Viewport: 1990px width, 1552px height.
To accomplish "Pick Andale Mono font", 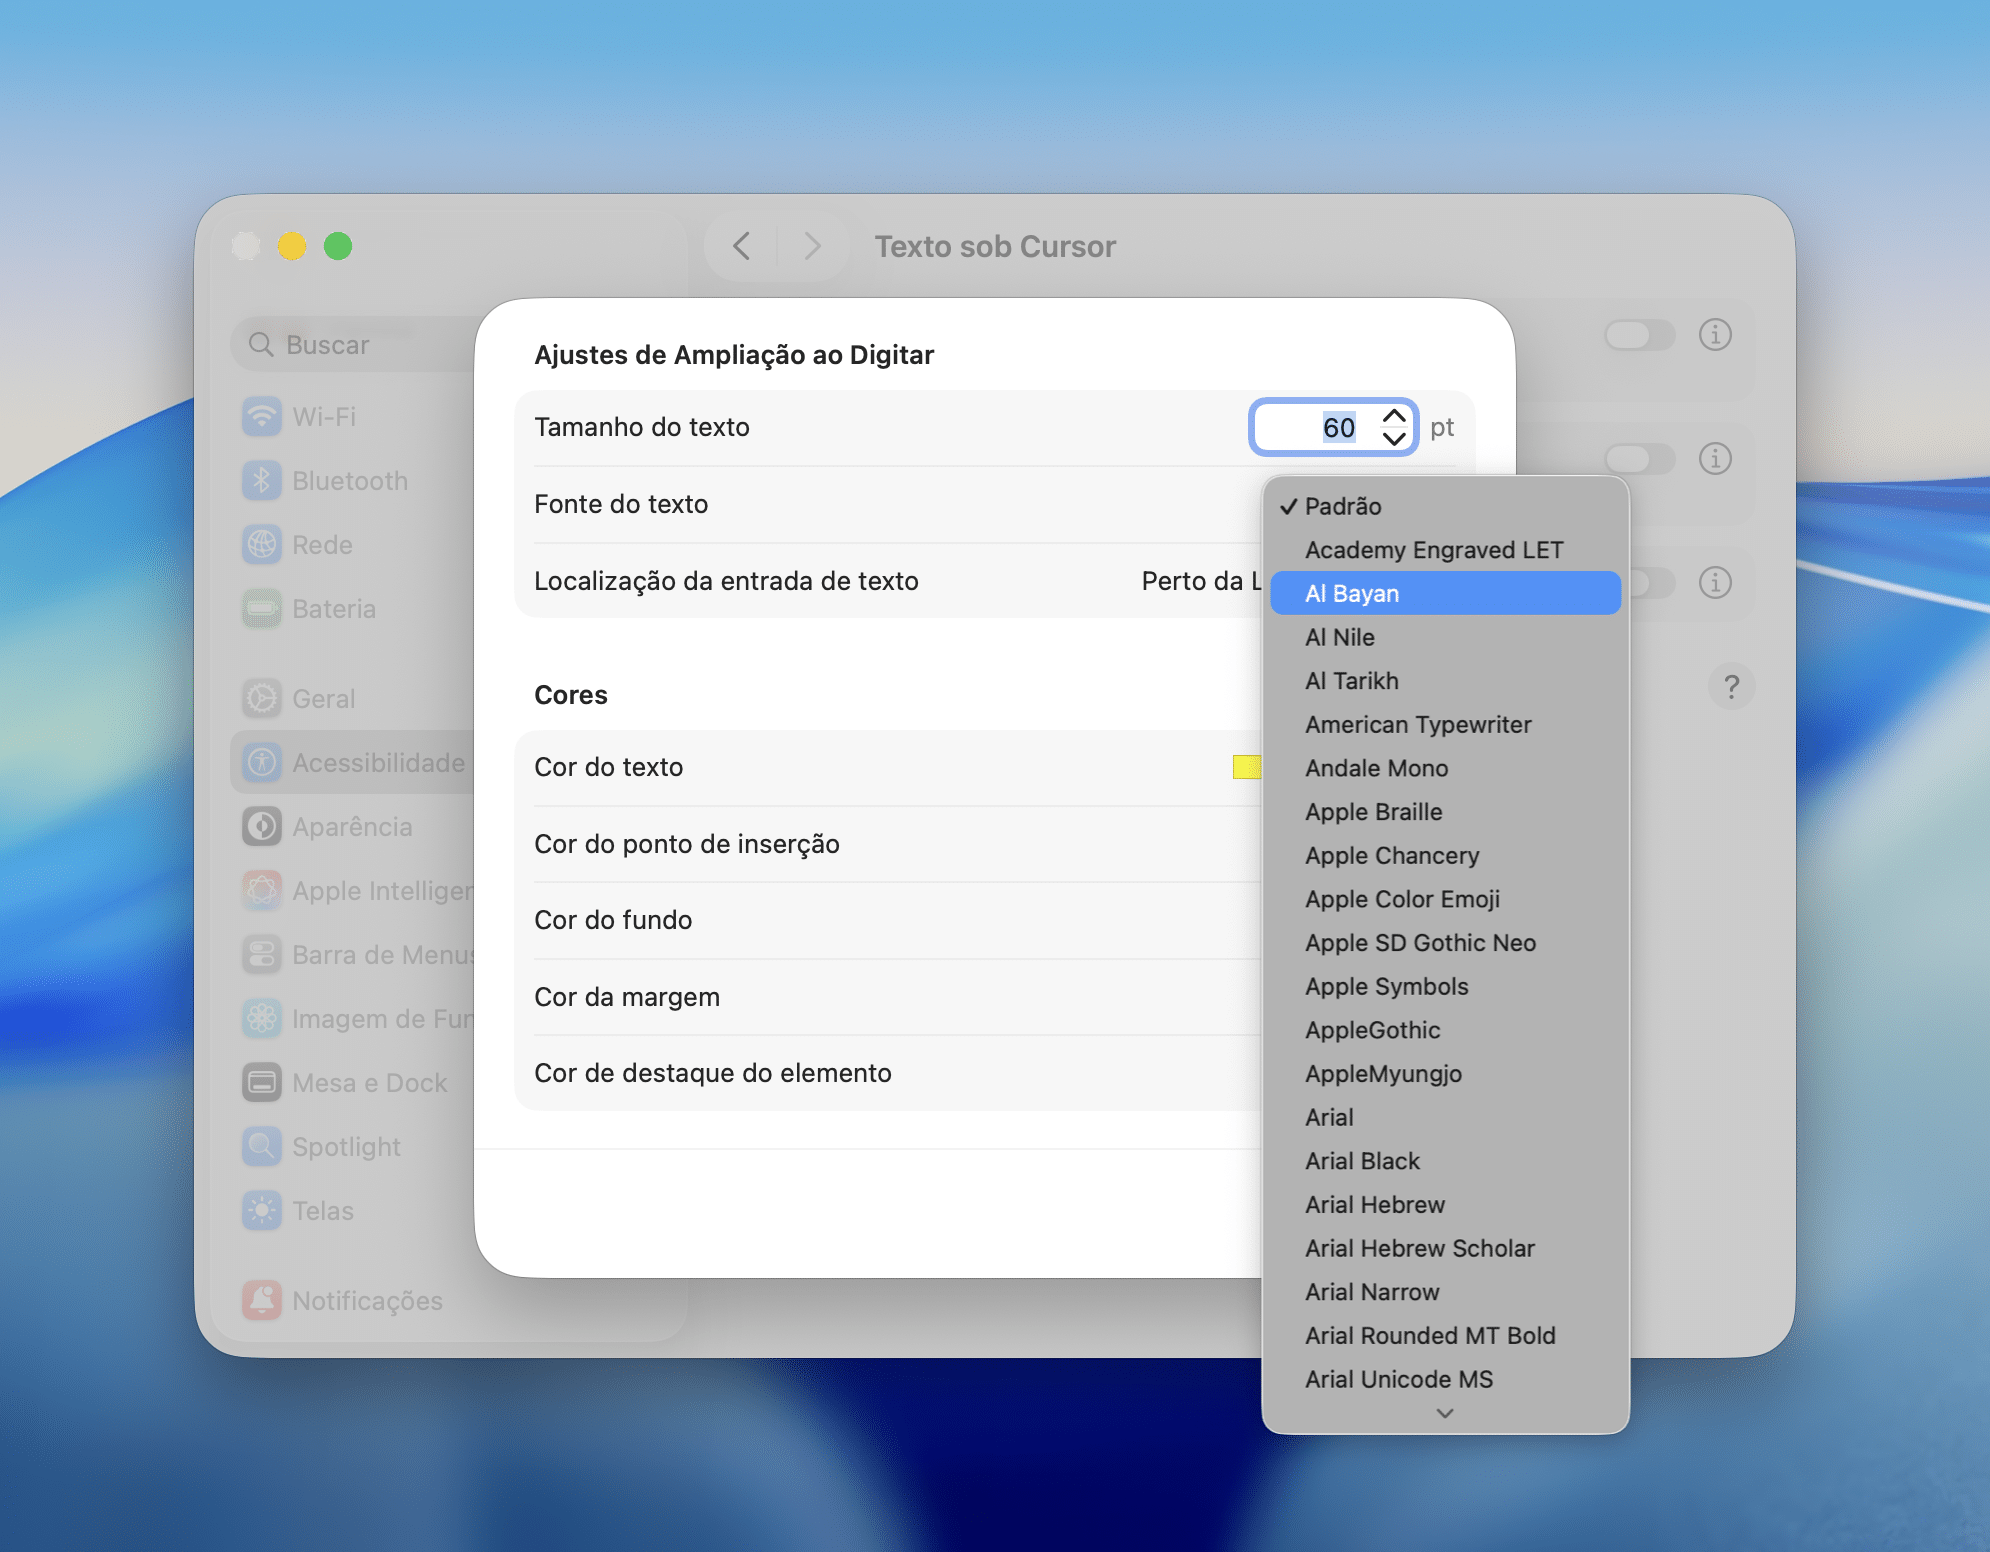I will coord(1445,768).
